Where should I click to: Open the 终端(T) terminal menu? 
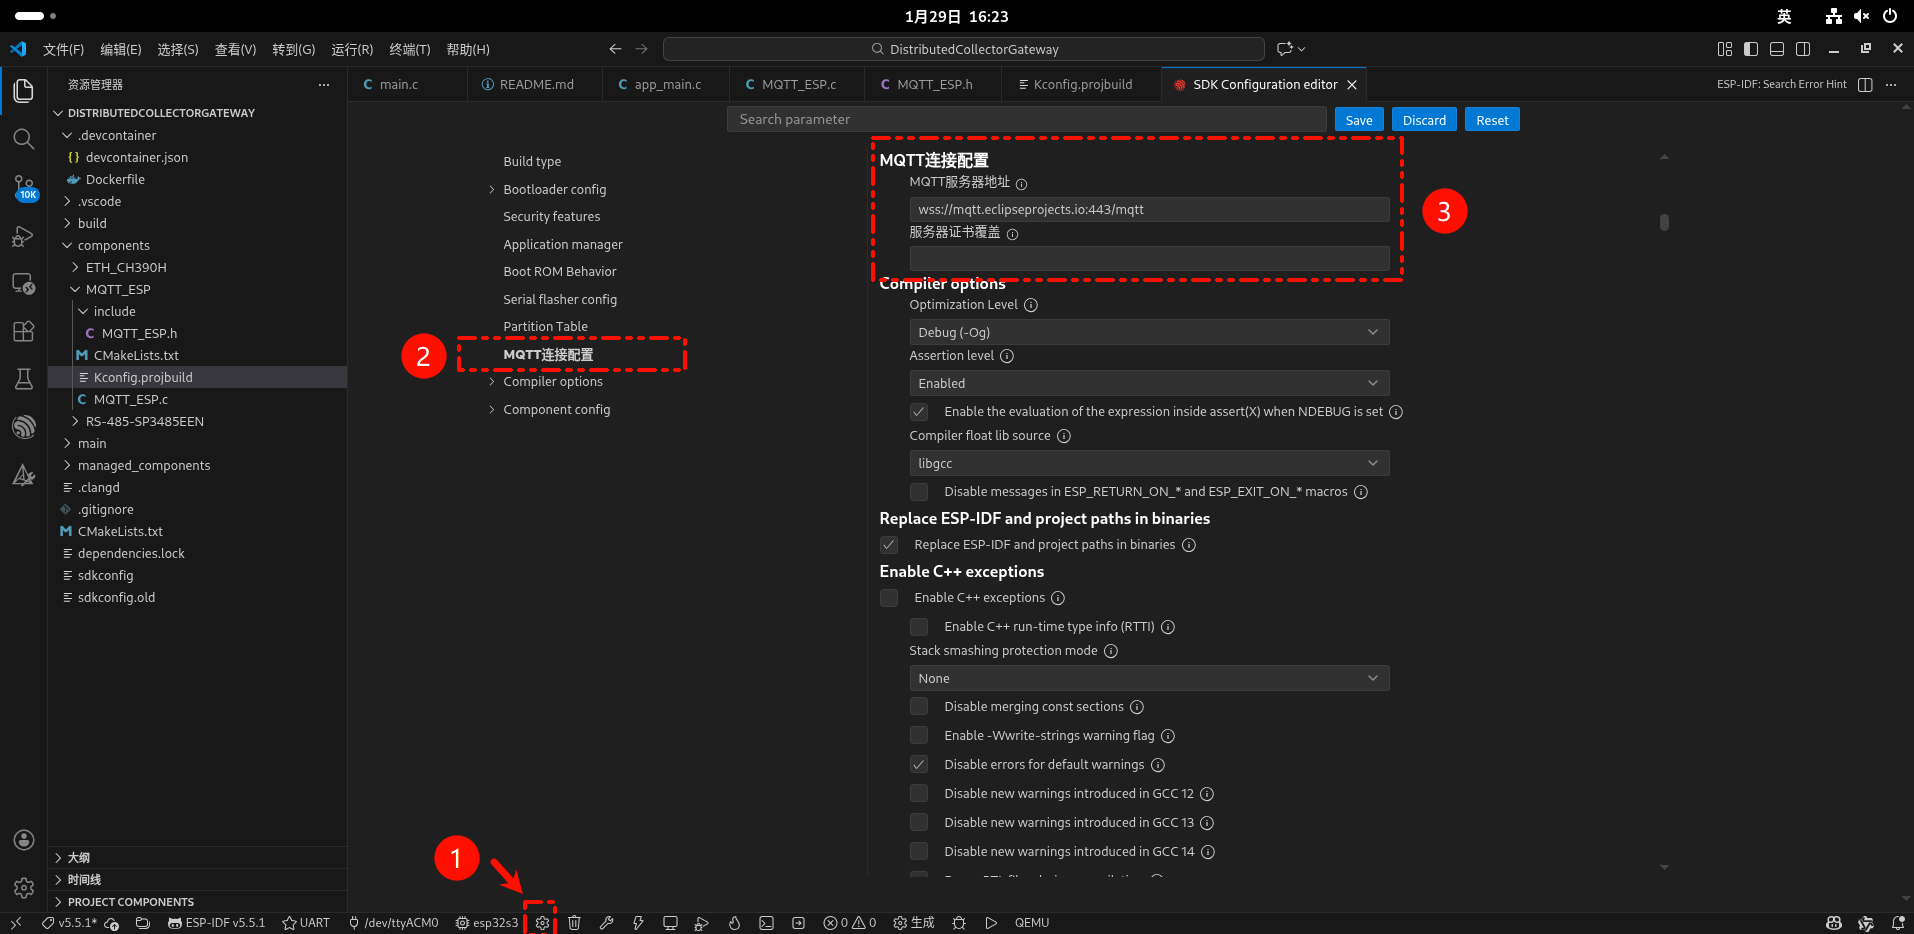point(409,49)
